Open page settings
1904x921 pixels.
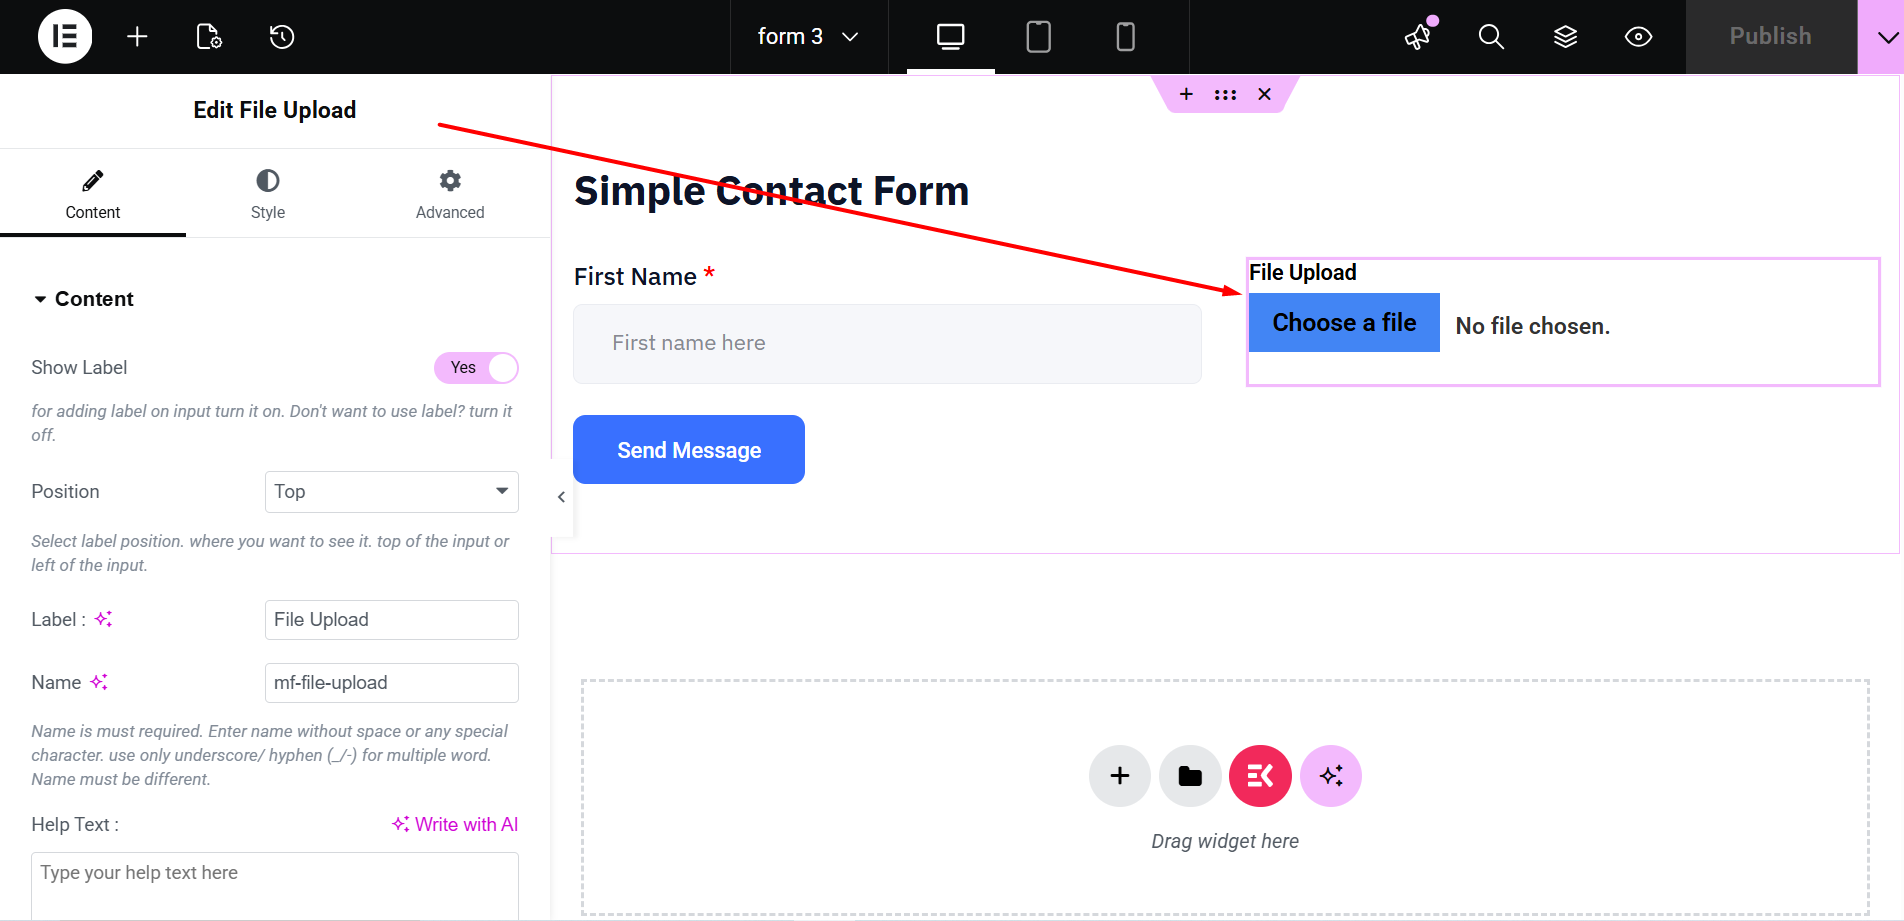pos(209,36)
